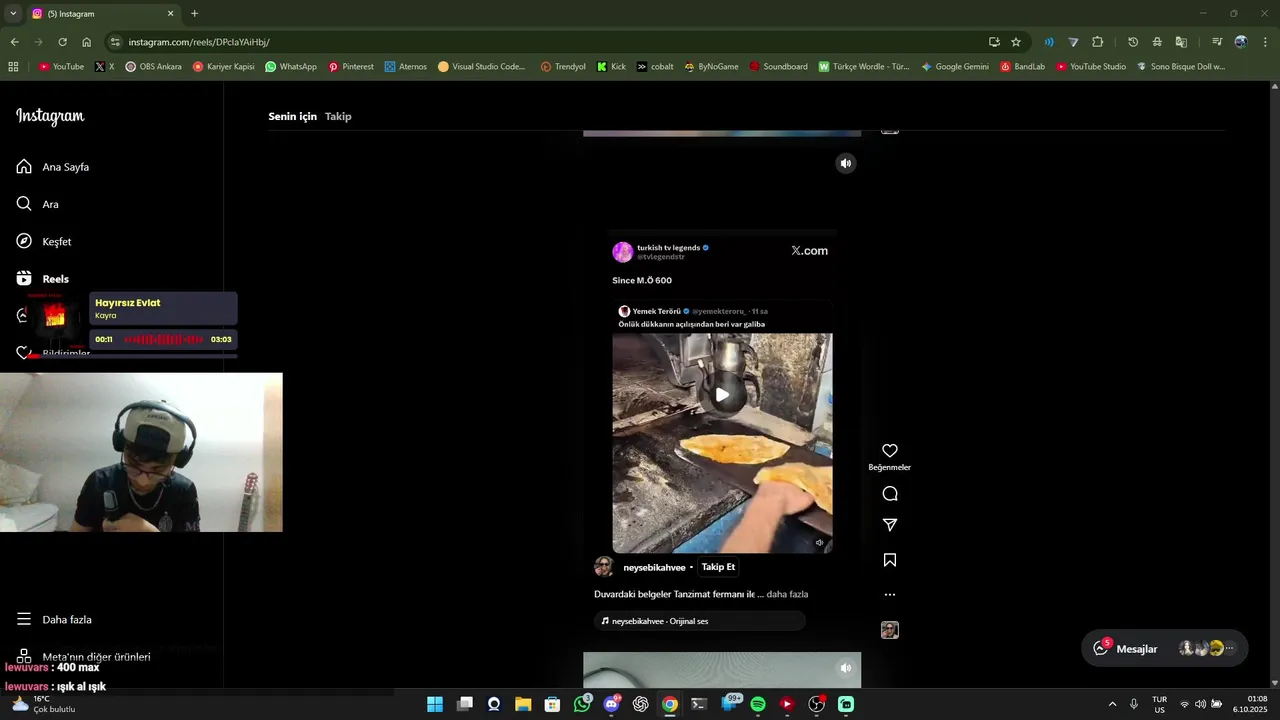Open browser home page icon
Image resolution: width=1280 pixels, height=720 pixels.
[x=86, y=42]
